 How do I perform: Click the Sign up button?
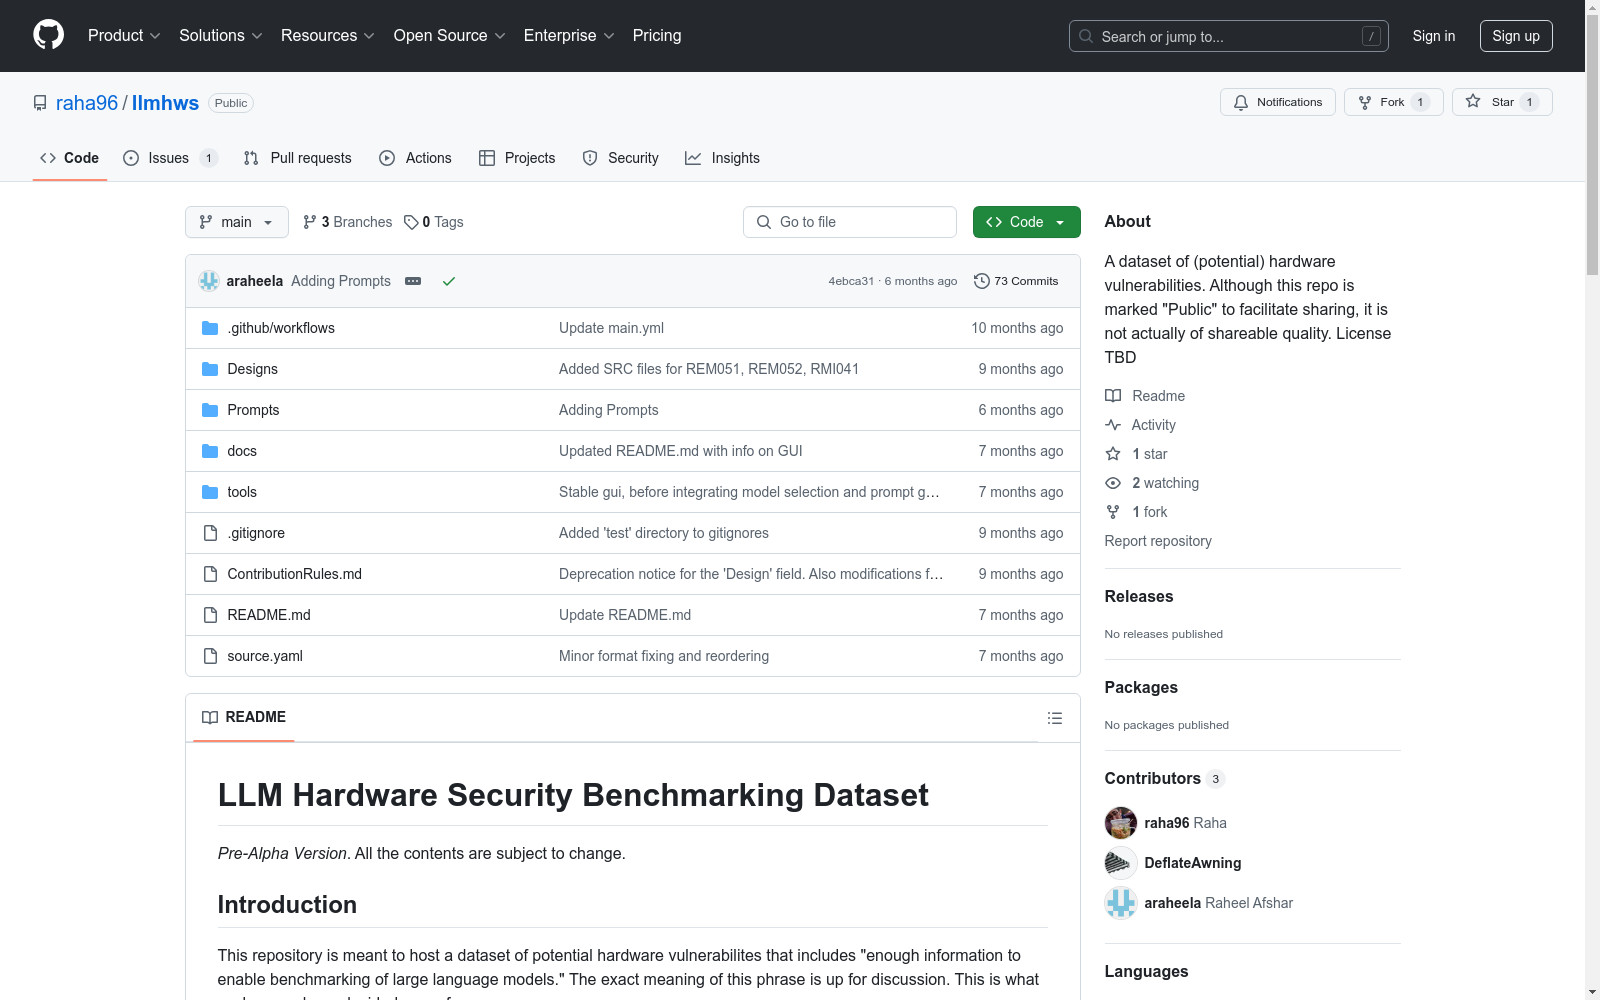click(x=1516, y=36)
